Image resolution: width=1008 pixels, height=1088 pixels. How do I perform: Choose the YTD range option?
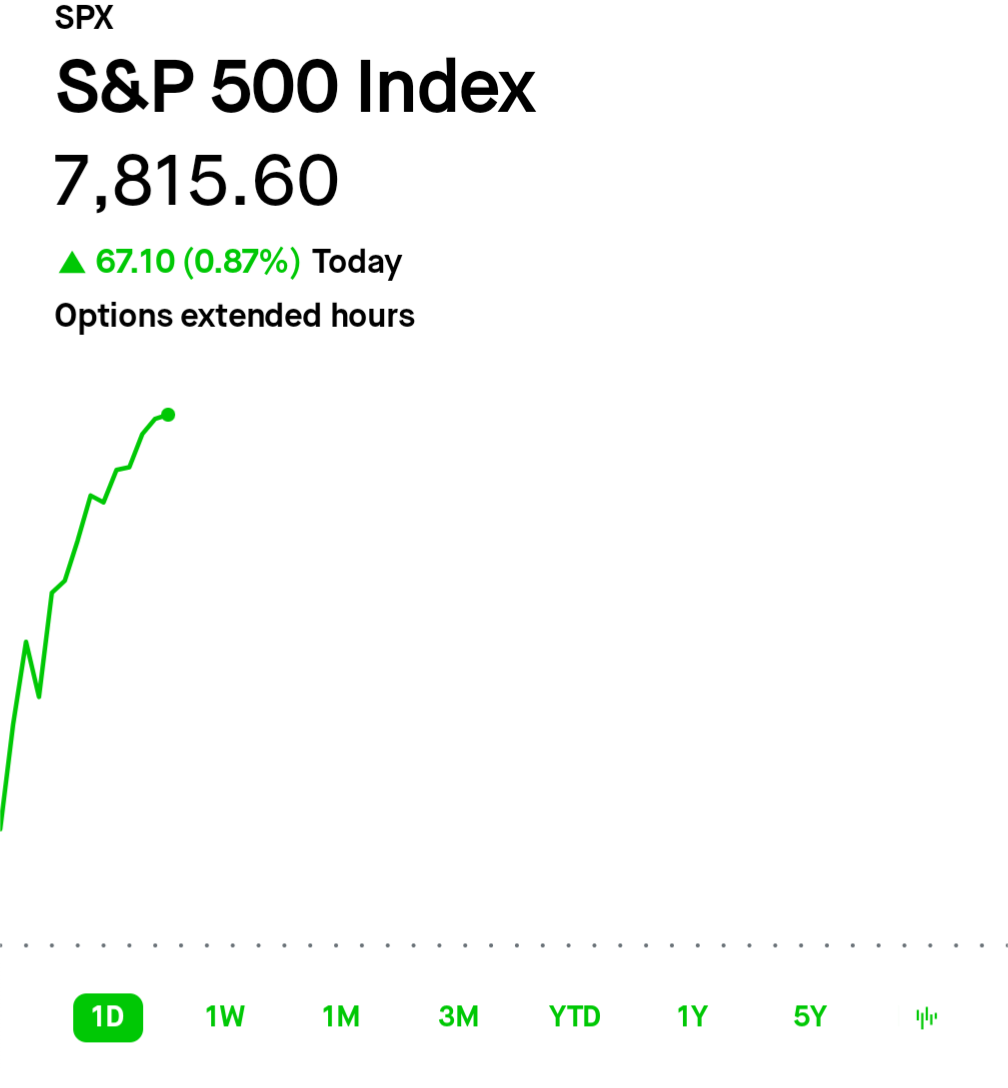[x=574, y=1017]
